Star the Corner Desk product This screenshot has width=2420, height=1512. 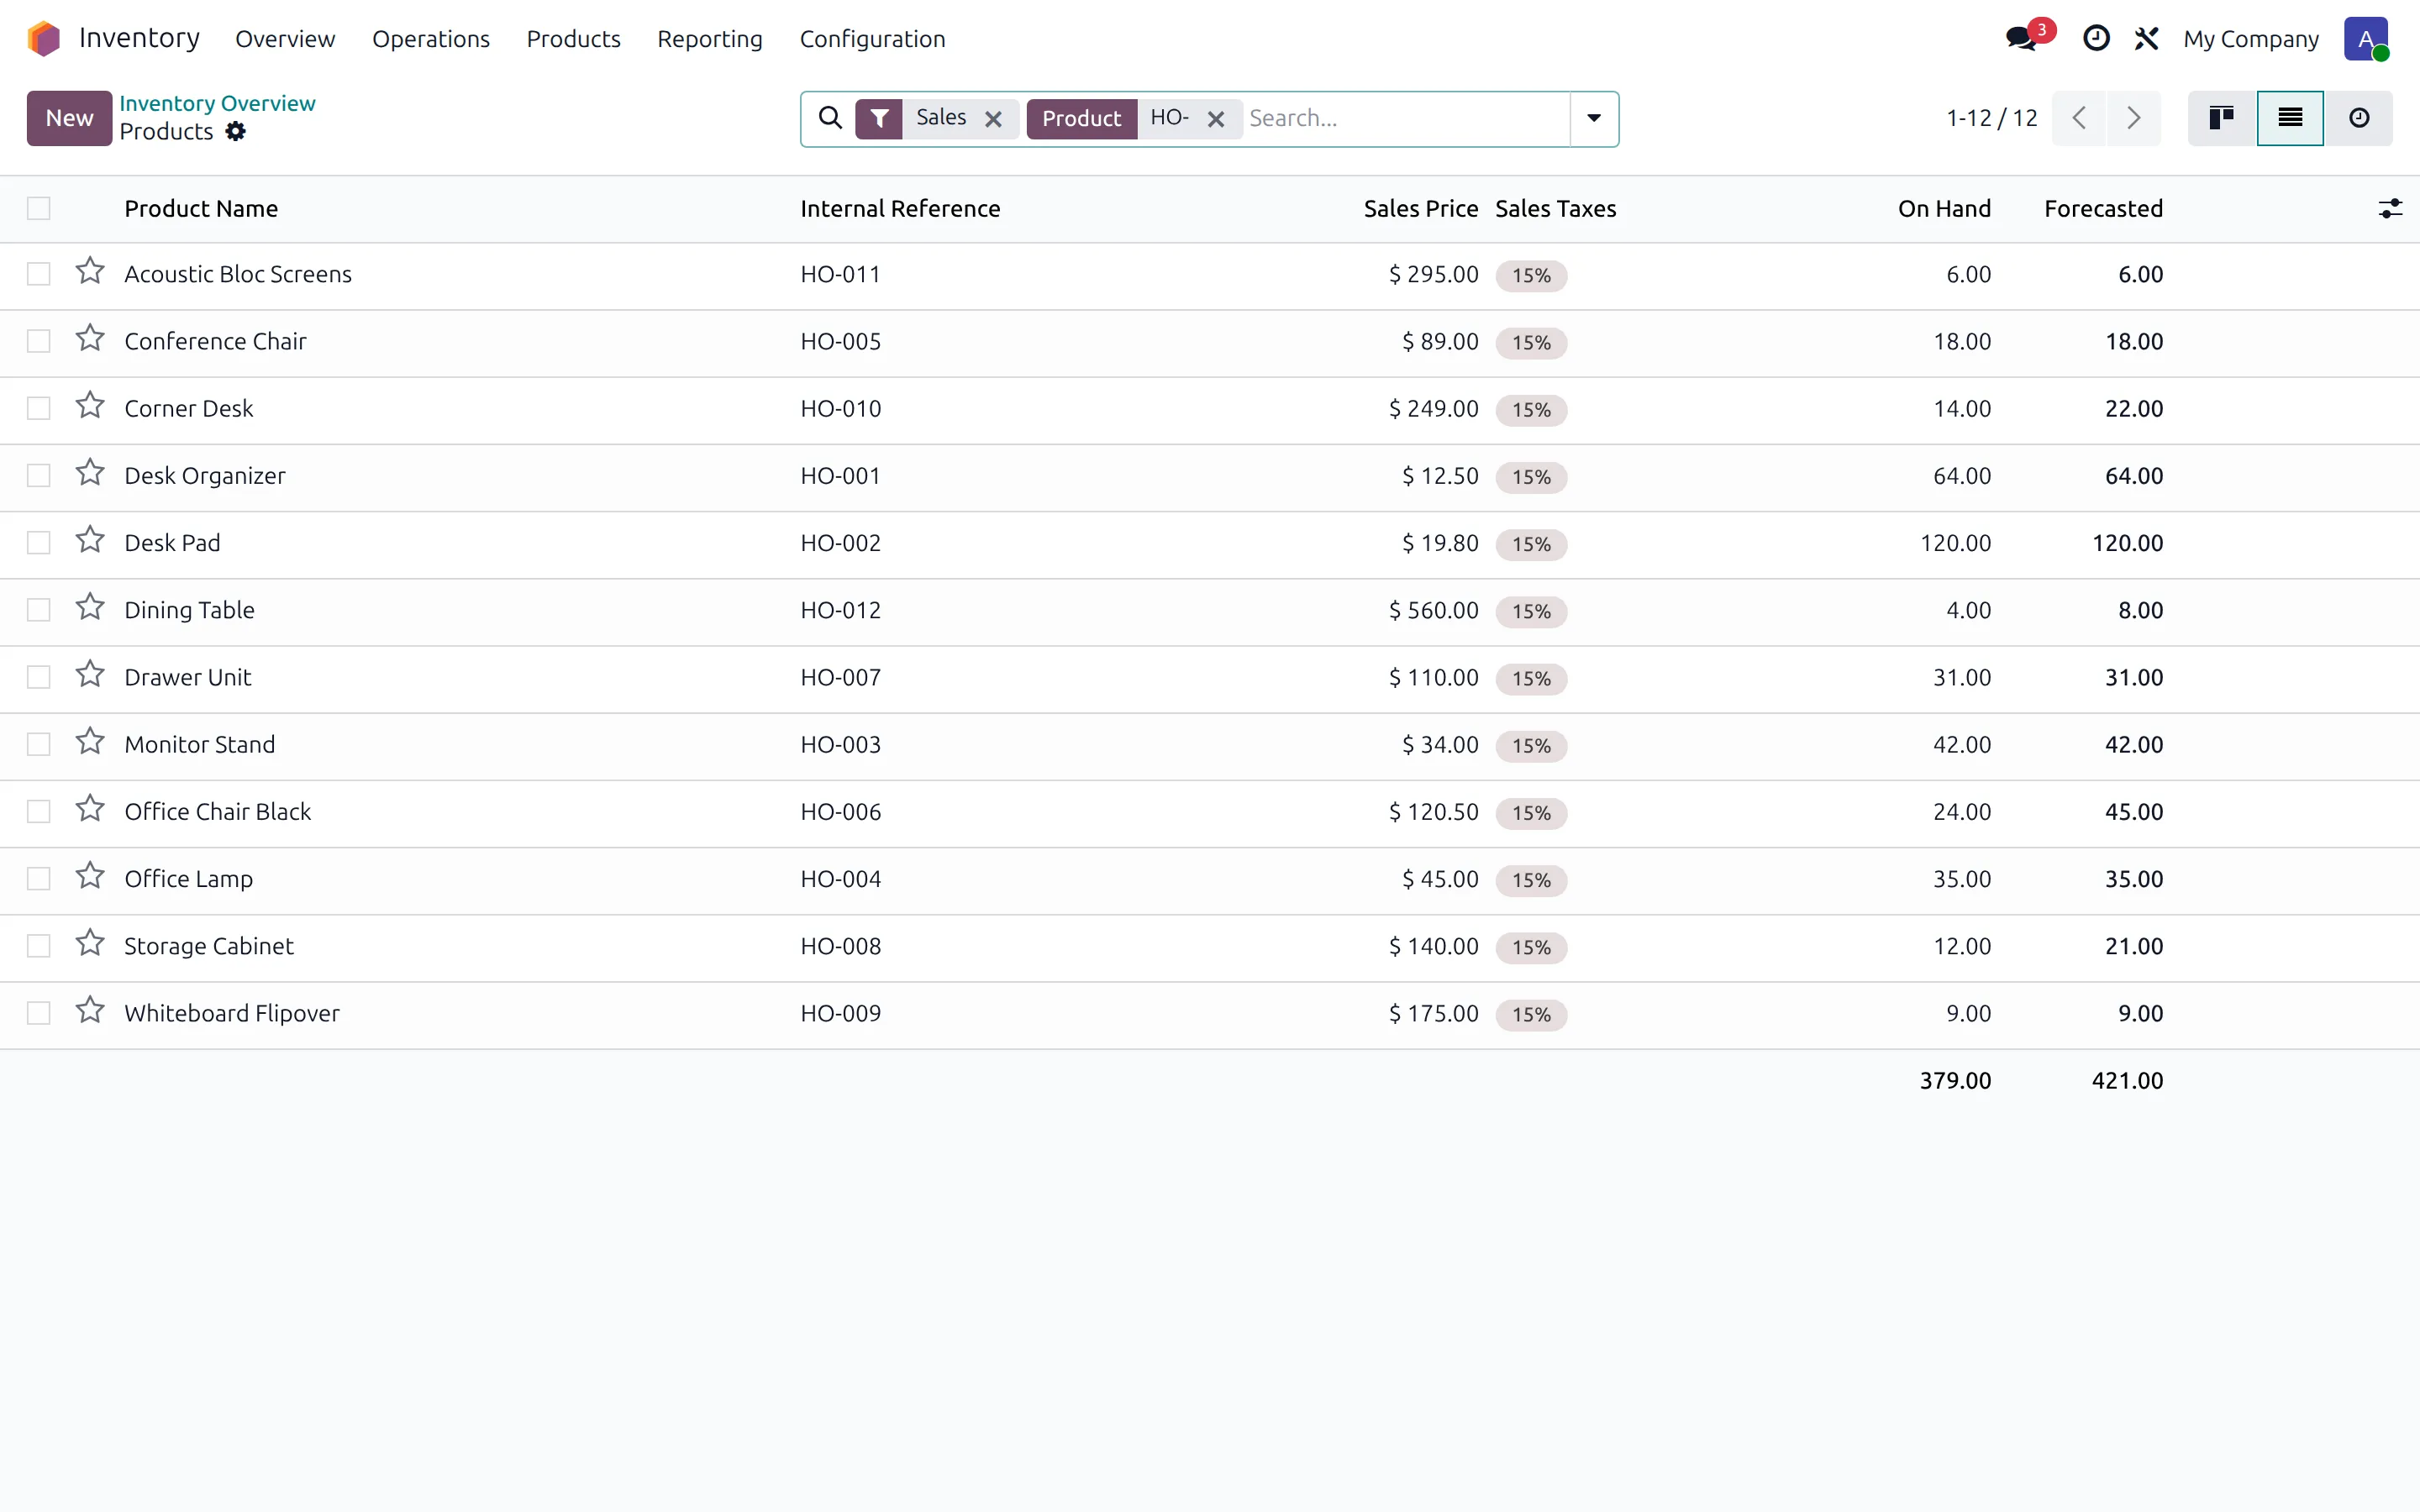[90, 405]
